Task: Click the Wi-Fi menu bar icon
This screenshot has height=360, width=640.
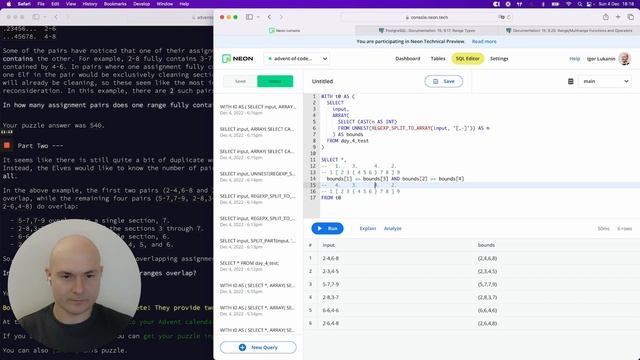Action: pos(569,4)
